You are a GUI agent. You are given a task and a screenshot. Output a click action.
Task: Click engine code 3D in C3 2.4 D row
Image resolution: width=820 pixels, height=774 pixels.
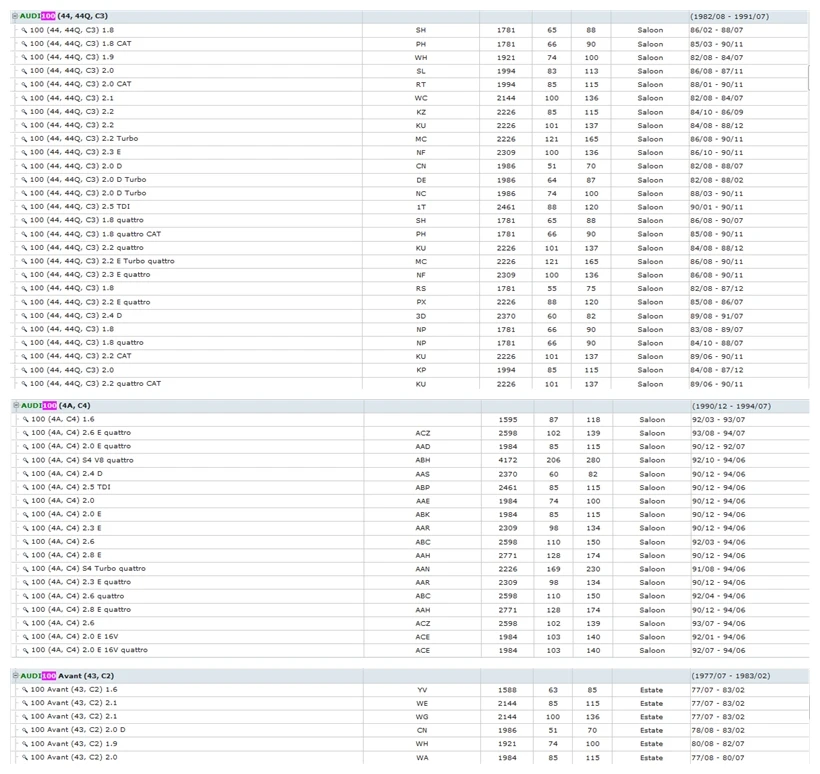421,316
